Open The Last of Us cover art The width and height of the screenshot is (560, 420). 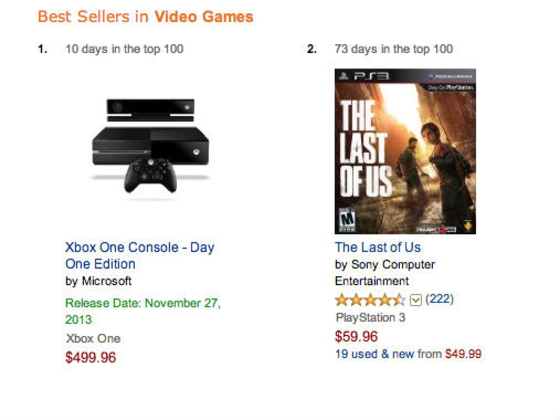(x=405, y=151)
